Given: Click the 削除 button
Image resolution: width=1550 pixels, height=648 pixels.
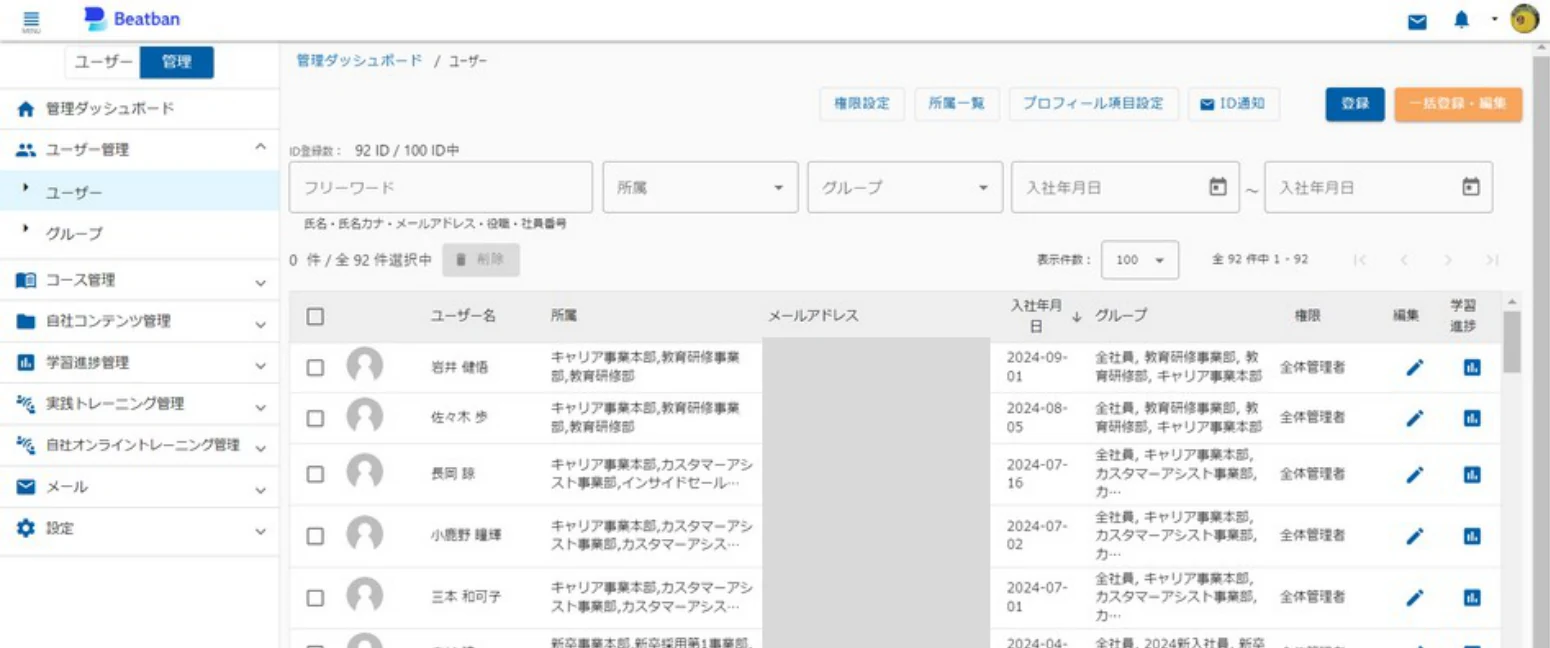Looking at the screenshot, I should (x=481, y=260).
